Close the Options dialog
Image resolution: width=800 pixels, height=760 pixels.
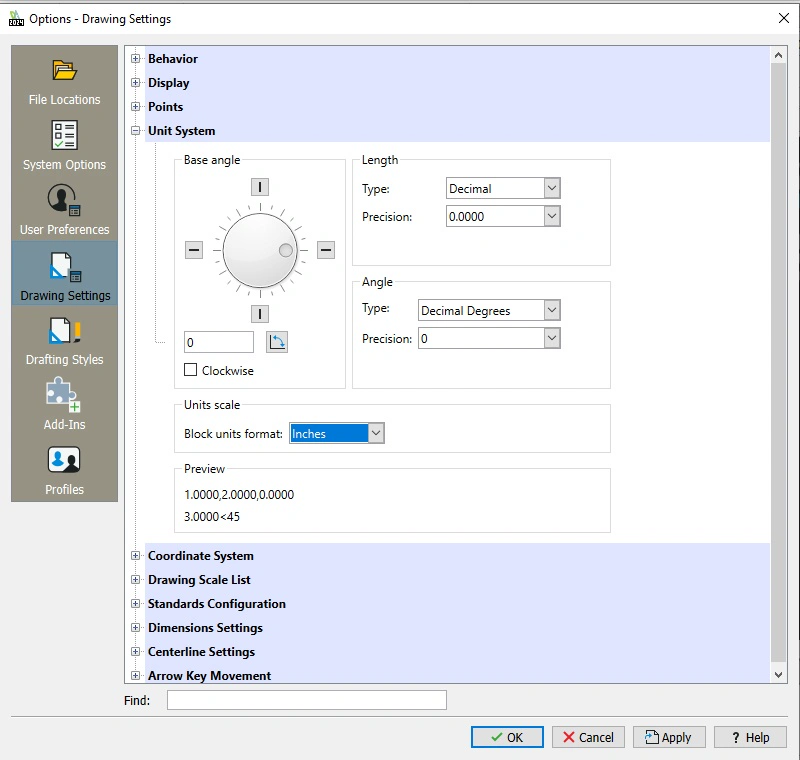tap(784, 18)
